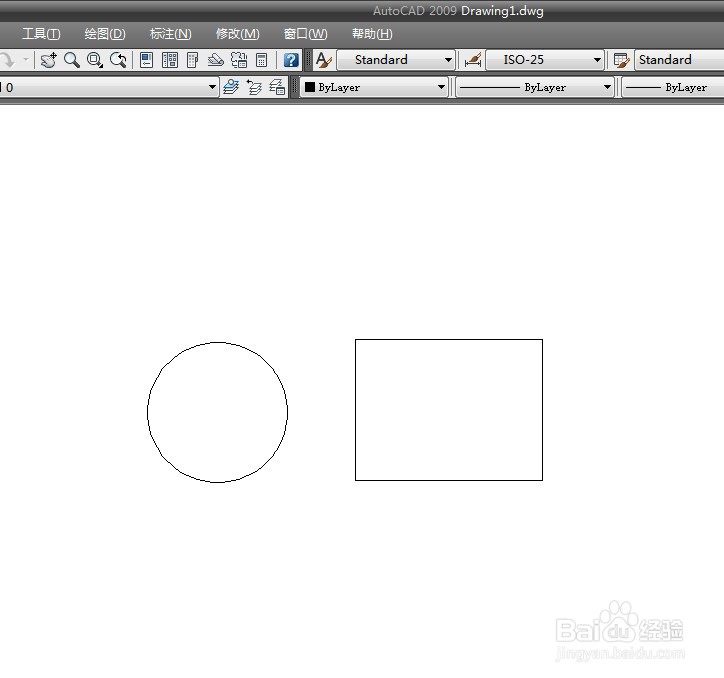The height and width of the screenshot is (678, 724).
Task: Select the Zoom realtime magnifier tool
Action: (72, 60)
